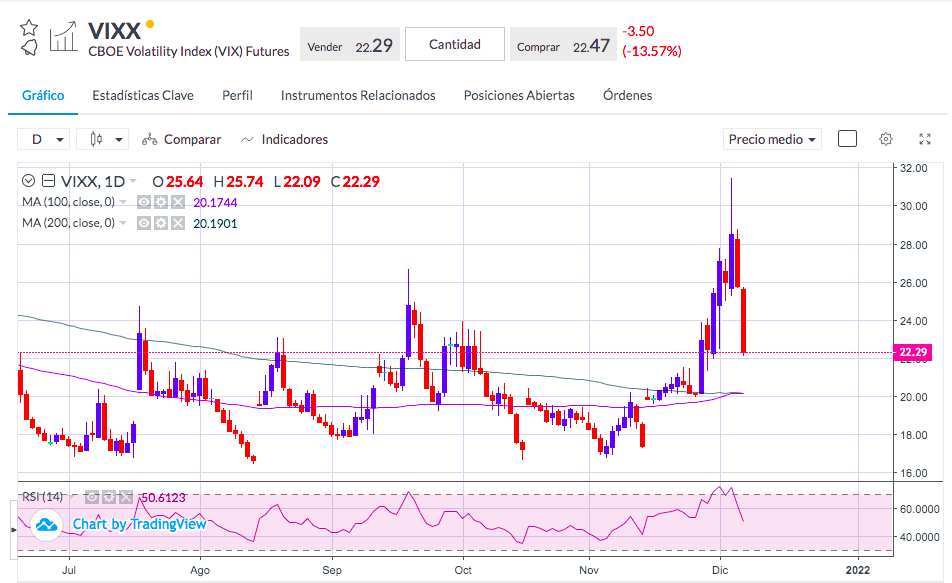Click the CBOE Volatility Index (VIX) Futures name
This screenshot has height=583, width=952.
pos(188,51)
